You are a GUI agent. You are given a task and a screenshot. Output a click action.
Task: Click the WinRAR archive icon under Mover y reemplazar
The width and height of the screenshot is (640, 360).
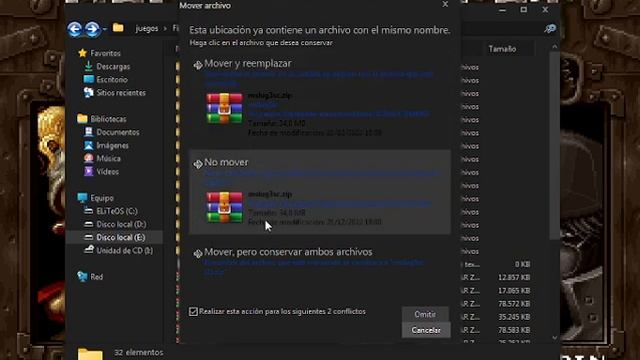224,108
